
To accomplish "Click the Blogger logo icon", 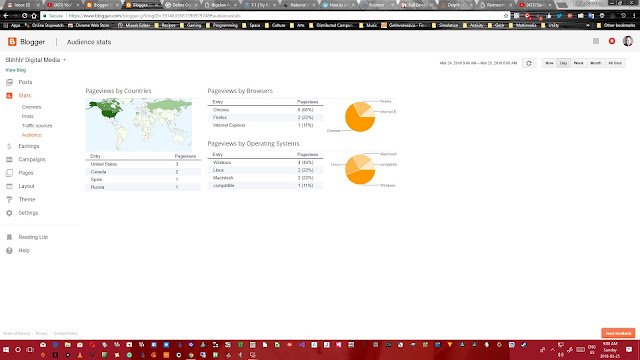I will coord(12,42).
